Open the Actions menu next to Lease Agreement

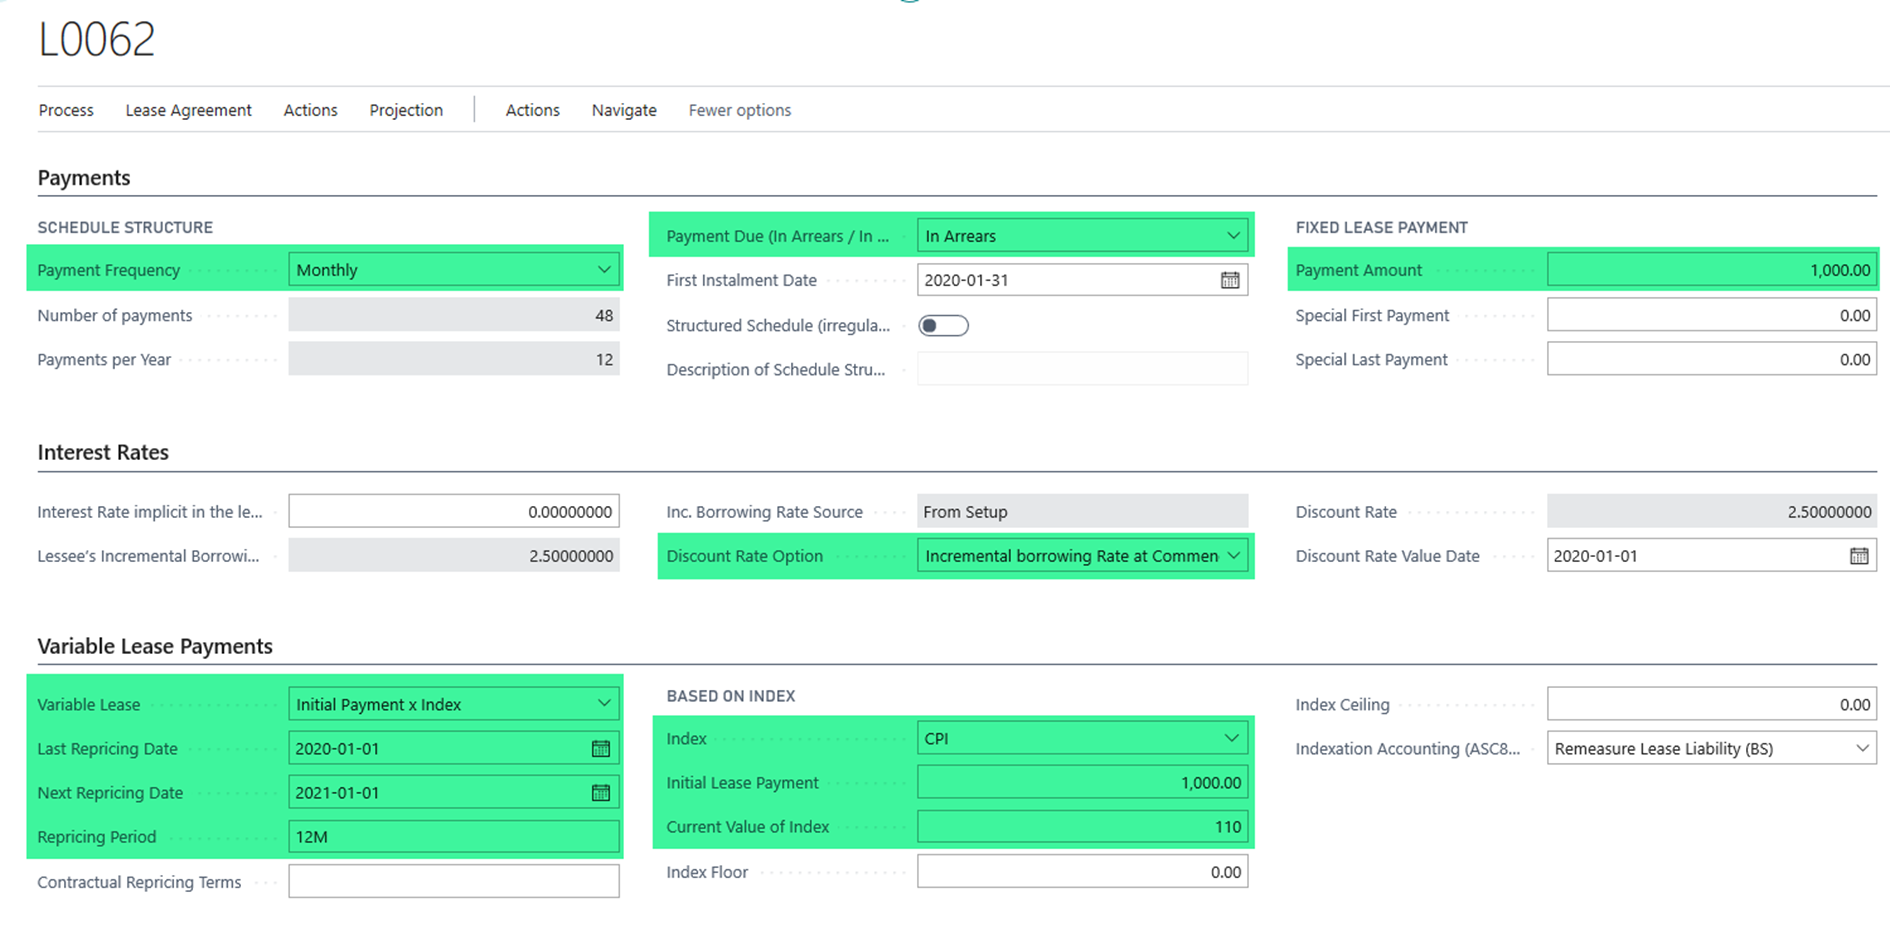(310, 110)
